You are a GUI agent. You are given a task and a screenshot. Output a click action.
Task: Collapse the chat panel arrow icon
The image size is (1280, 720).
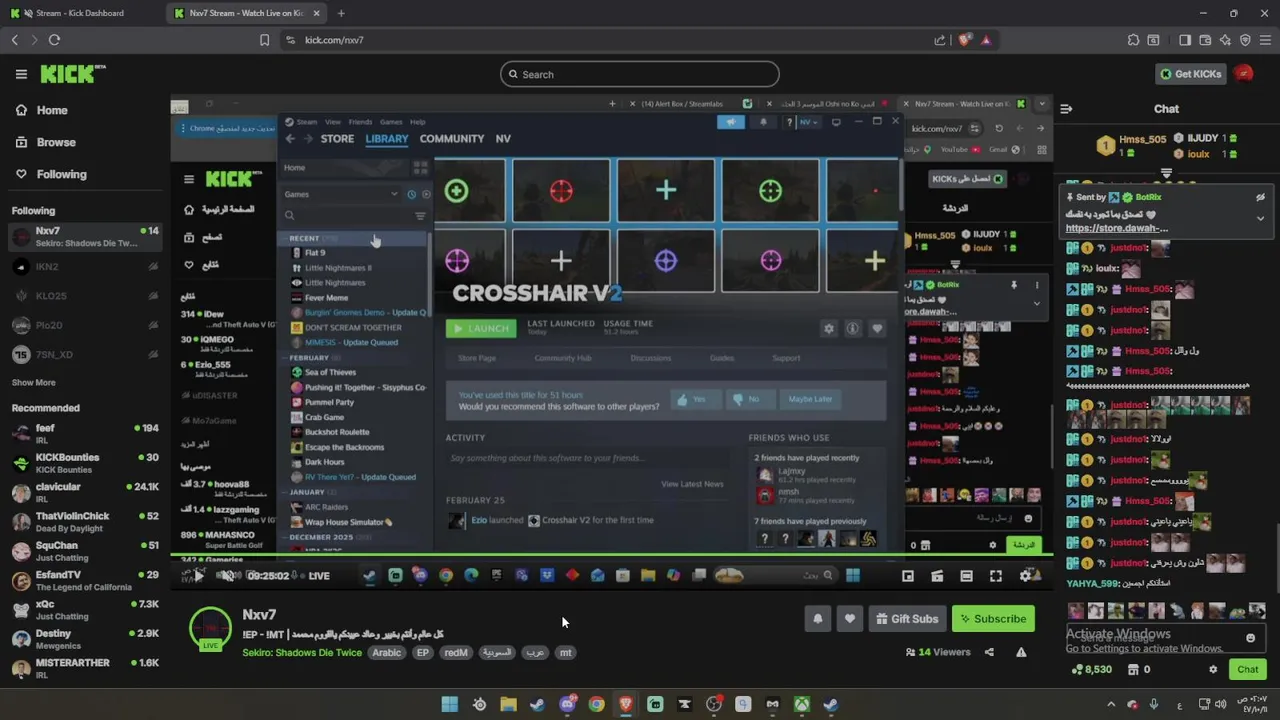click(1066, 109)
